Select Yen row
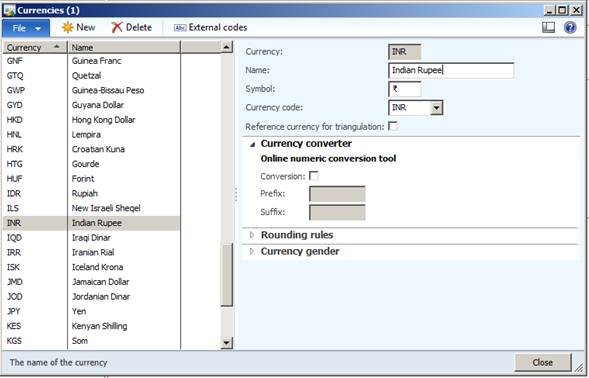This screenshot has width=589, height=378. click(x=92, y=311)
